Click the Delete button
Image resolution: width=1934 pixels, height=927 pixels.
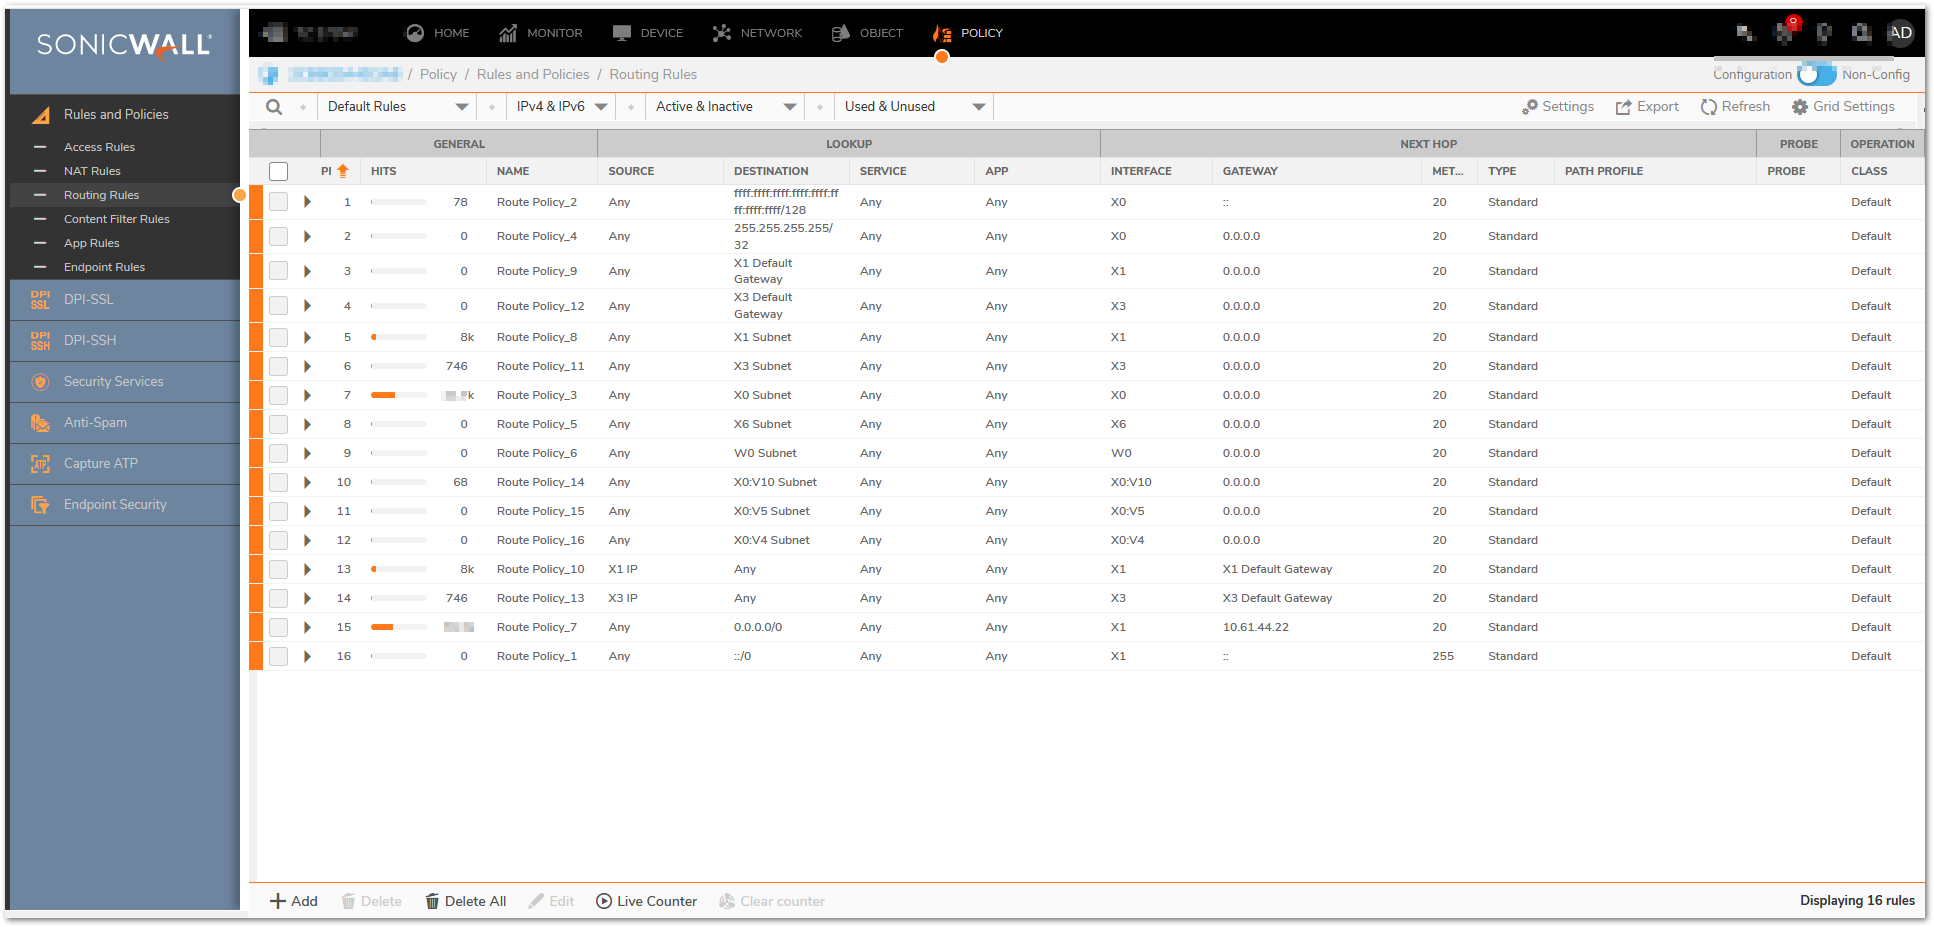371,901
